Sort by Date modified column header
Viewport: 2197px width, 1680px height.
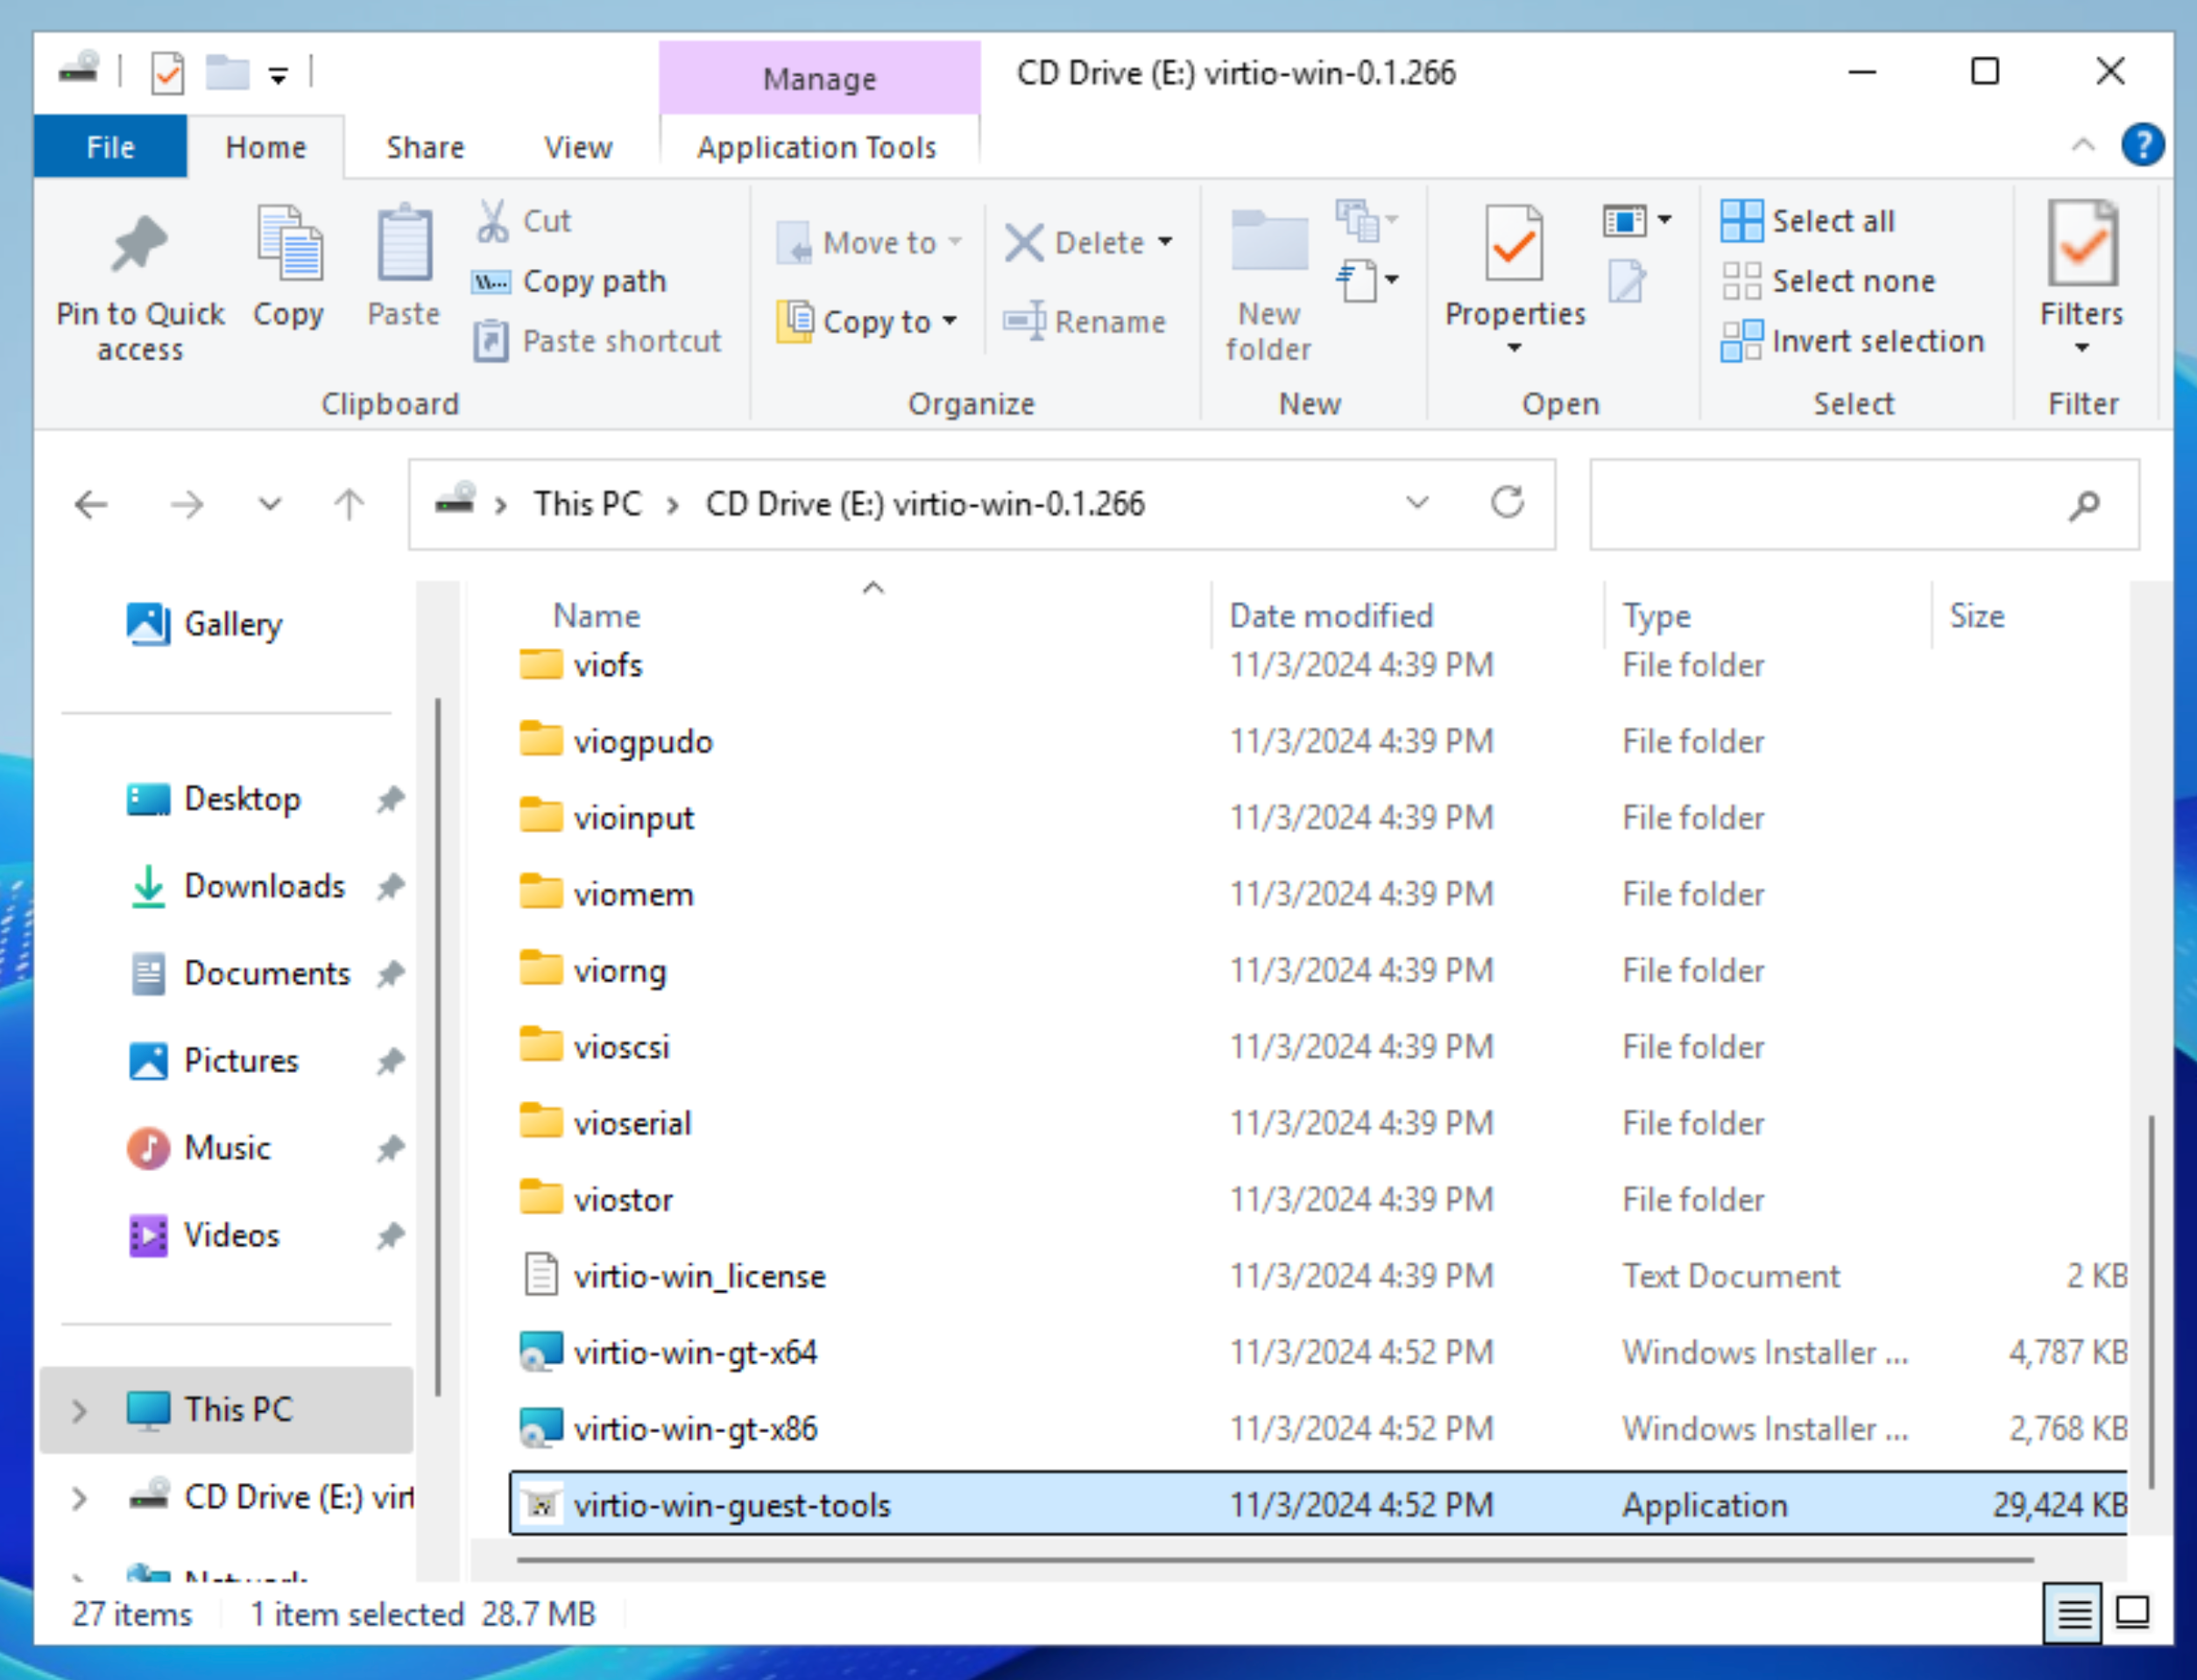click(1331, 616)
